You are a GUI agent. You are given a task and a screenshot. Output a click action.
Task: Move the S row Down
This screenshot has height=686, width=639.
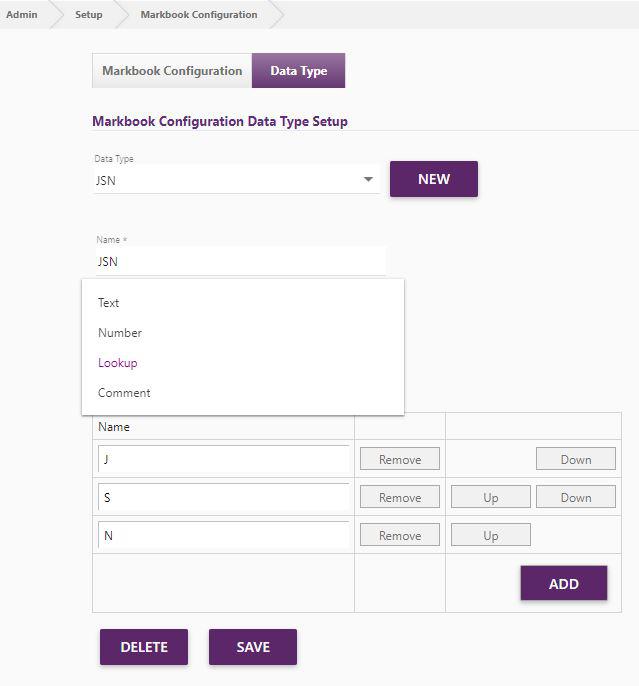[x=576, y=497]
